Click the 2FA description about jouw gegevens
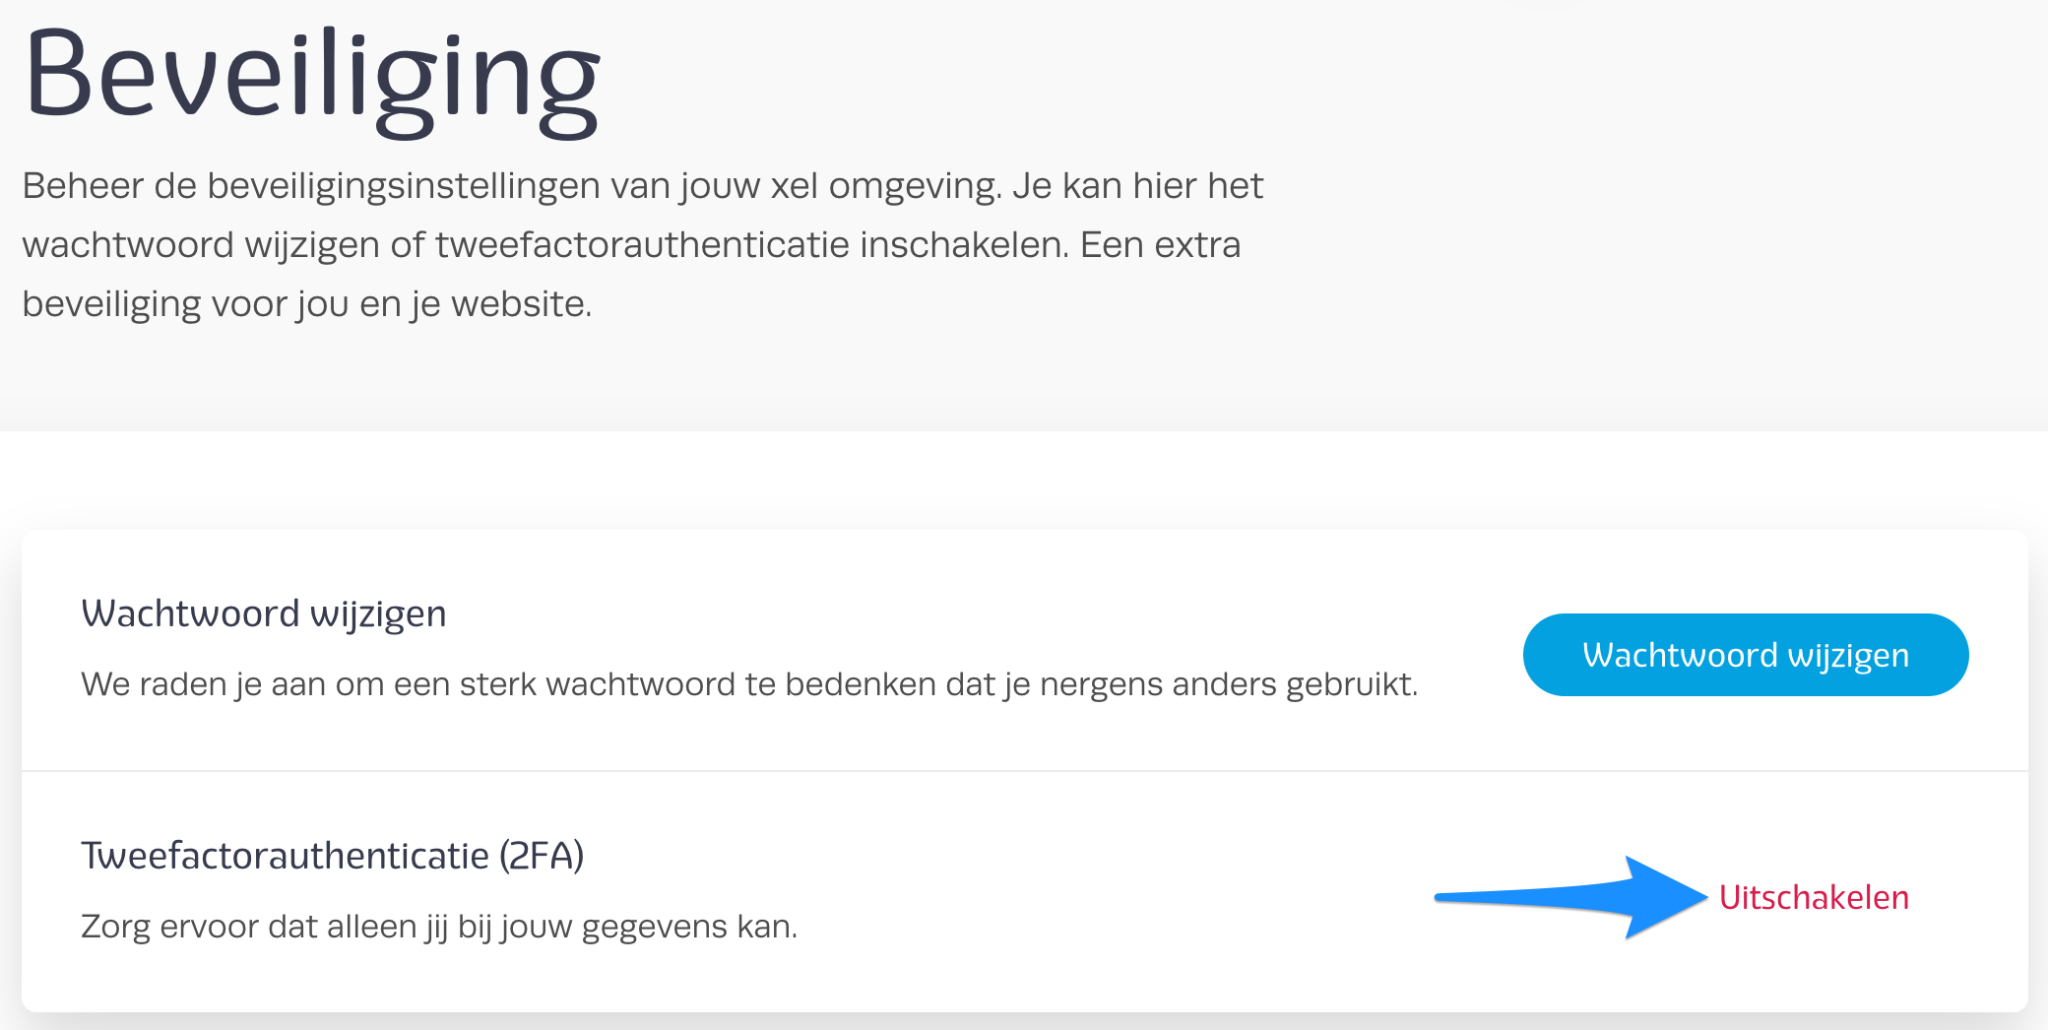This screenshot has height=1030, width=2048. (438, 925)
